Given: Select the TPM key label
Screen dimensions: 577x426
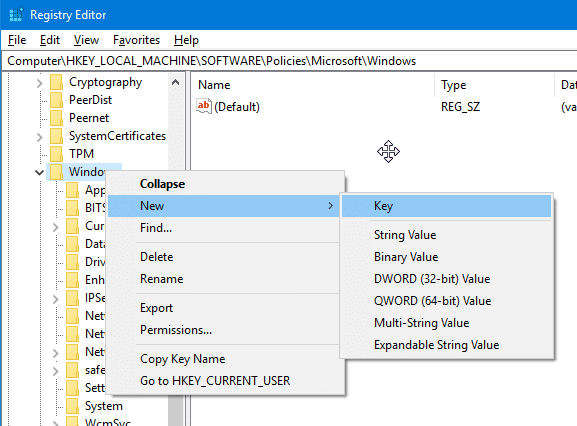Looking at the screenshot, I should 82,154.
